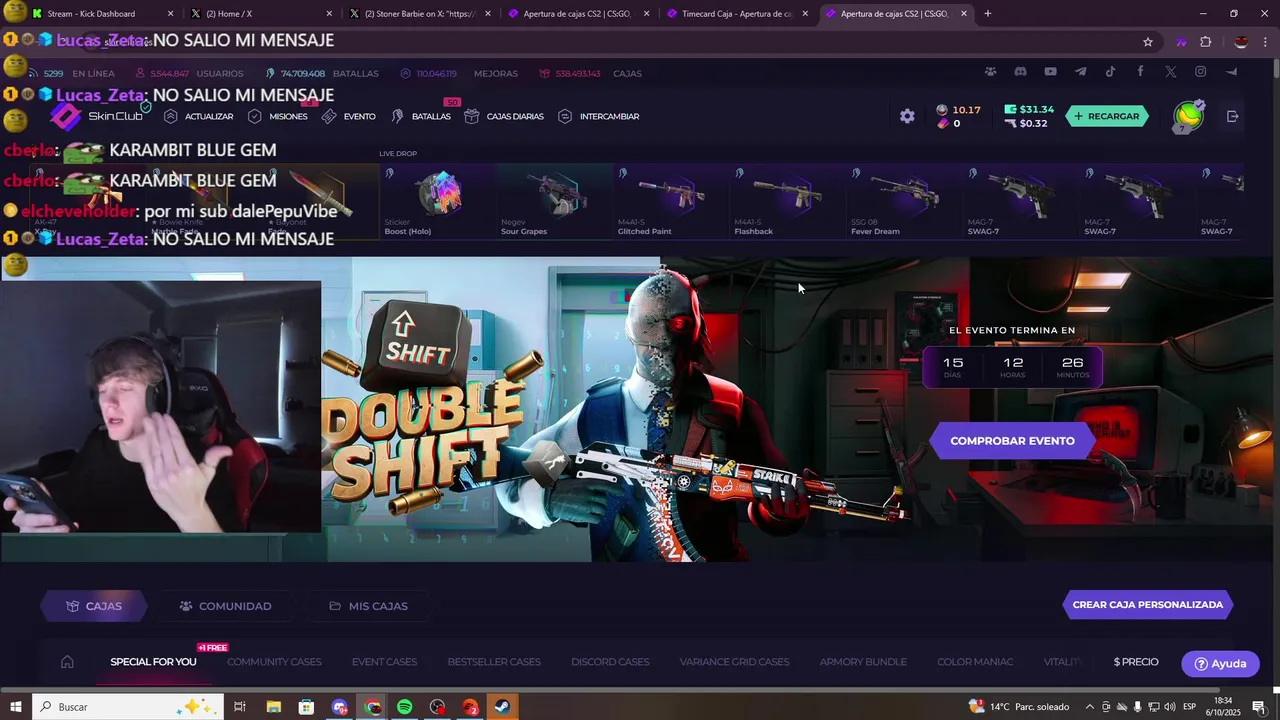Open Steam from the taskbar
1280x720 pixels.
coord(503,707)
